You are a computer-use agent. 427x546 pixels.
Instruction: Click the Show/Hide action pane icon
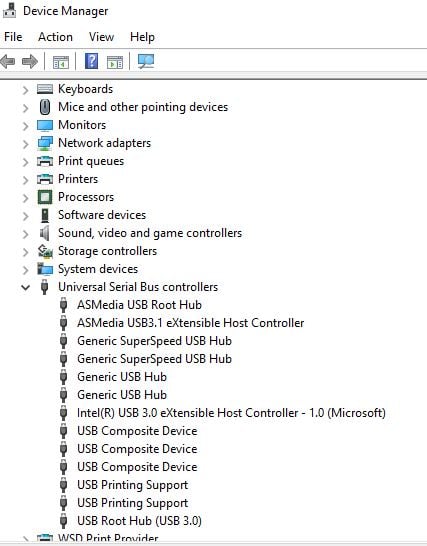(x=115, y=62)
